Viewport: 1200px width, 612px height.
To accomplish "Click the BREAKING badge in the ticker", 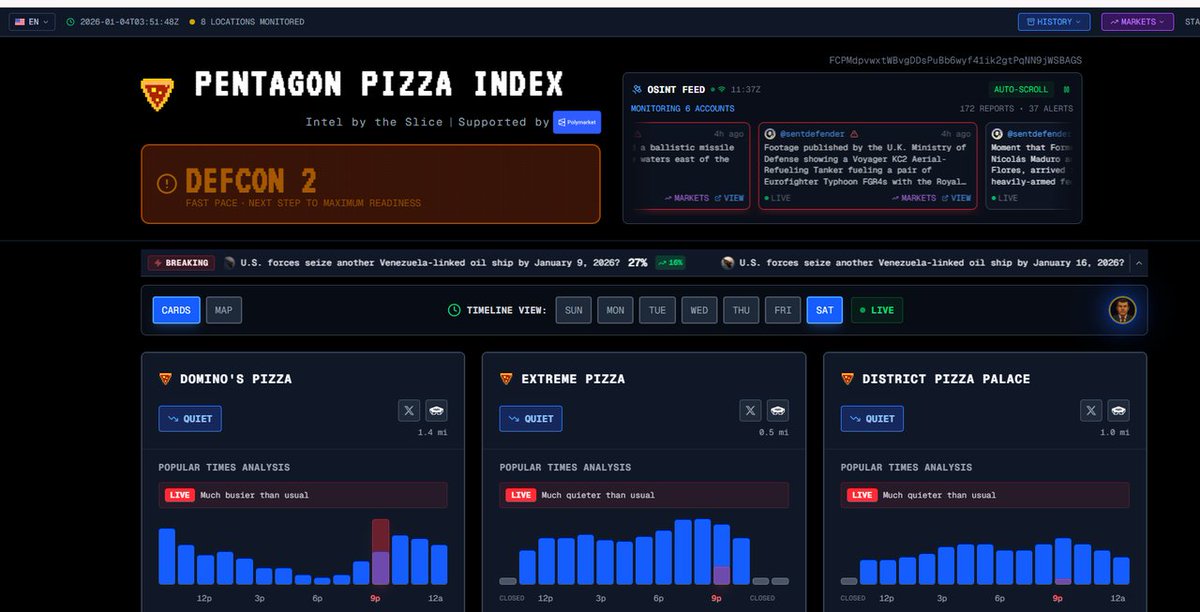I will click(x=182, y=263).
